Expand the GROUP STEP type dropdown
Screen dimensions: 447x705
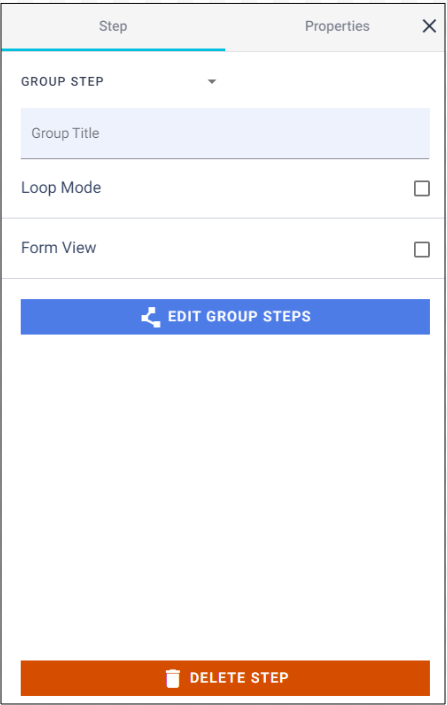(x=119, y=82)
